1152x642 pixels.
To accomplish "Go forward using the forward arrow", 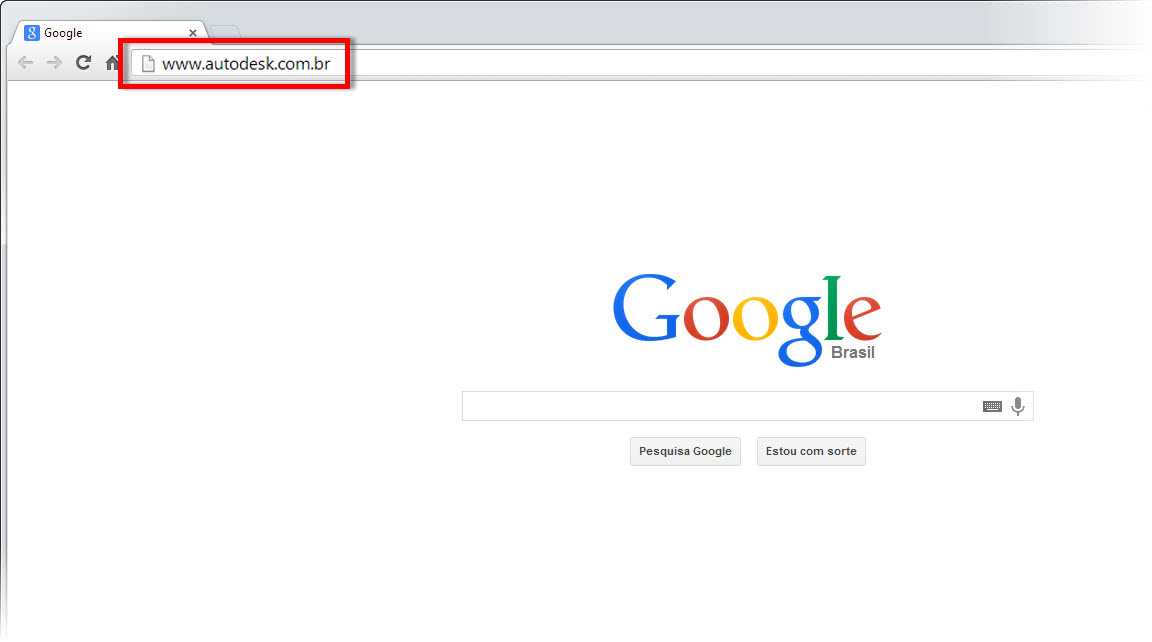I will tap(54, 63).
